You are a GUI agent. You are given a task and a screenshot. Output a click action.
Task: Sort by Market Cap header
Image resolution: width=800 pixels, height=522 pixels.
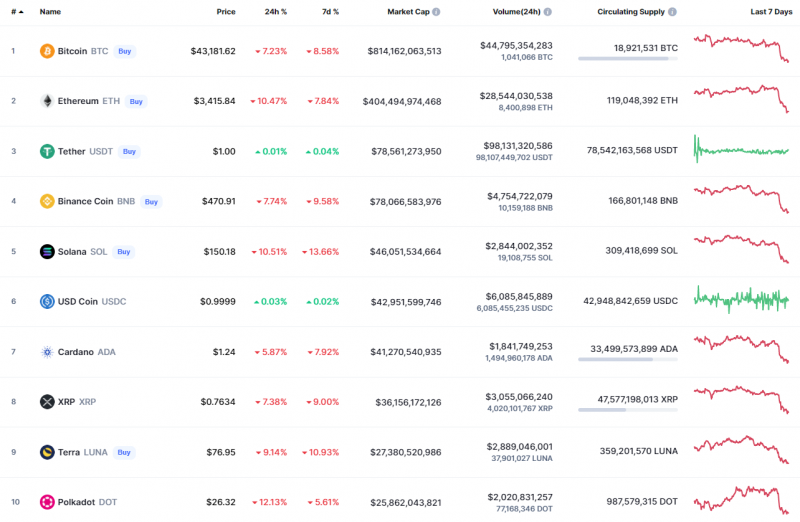408,12
